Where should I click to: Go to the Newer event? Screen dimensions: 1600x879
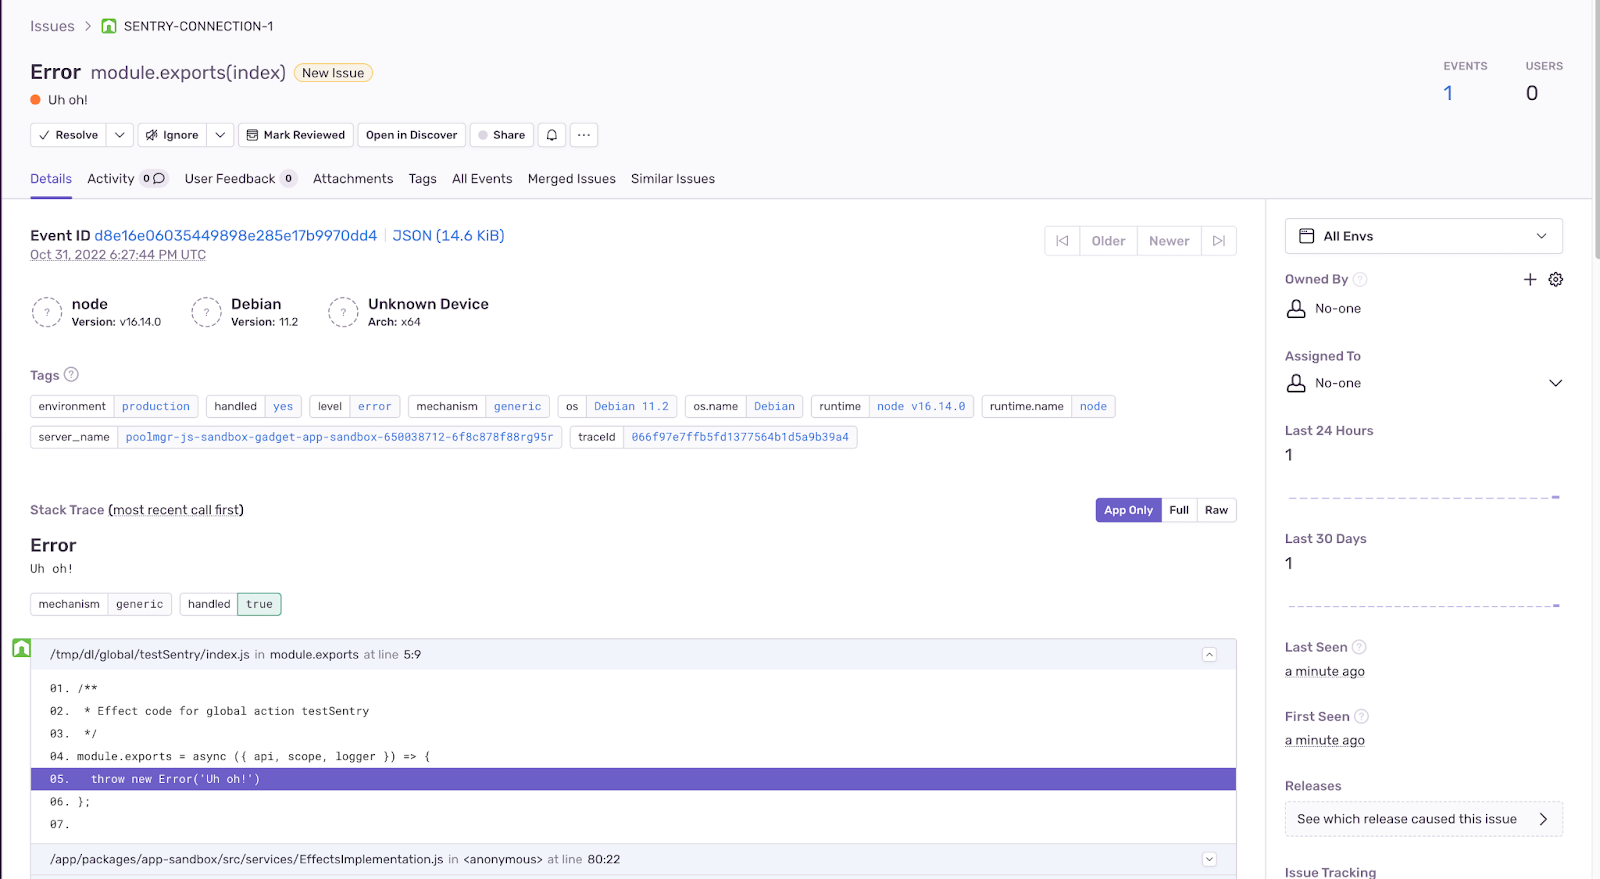[1169, 241]
